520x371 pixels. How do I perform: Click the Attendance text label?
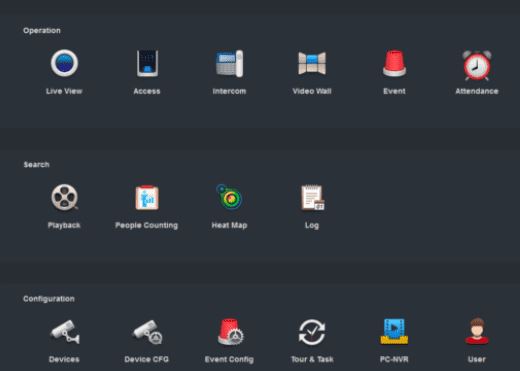pos(477,91)
